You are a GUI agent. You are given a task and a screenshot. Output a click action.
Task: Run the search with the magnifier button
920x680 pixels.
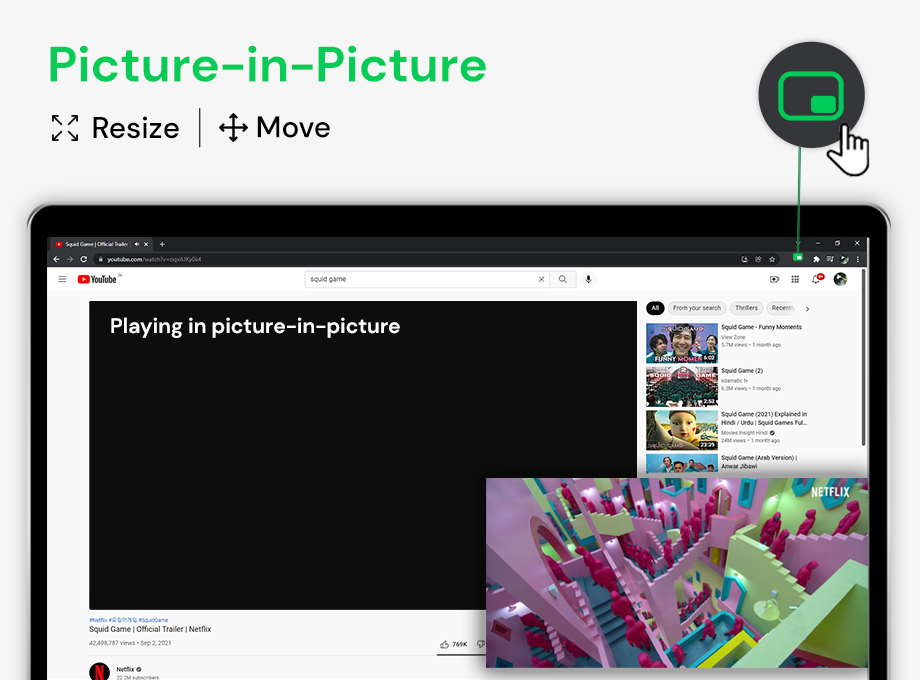coord(563,279)
